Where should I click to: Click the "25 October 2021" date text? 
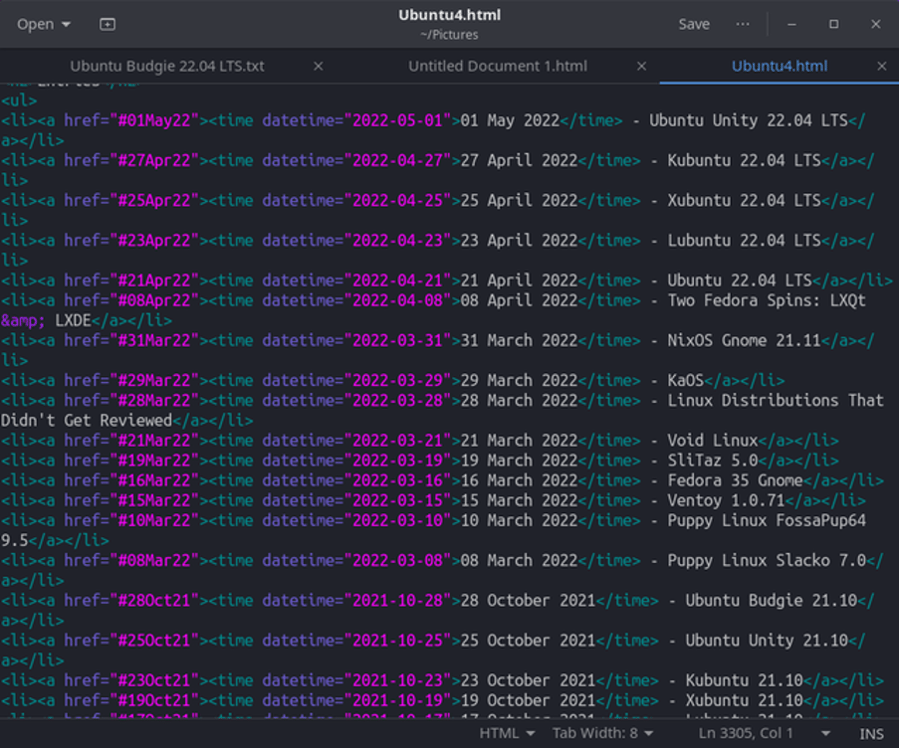(x=527, y=640)
